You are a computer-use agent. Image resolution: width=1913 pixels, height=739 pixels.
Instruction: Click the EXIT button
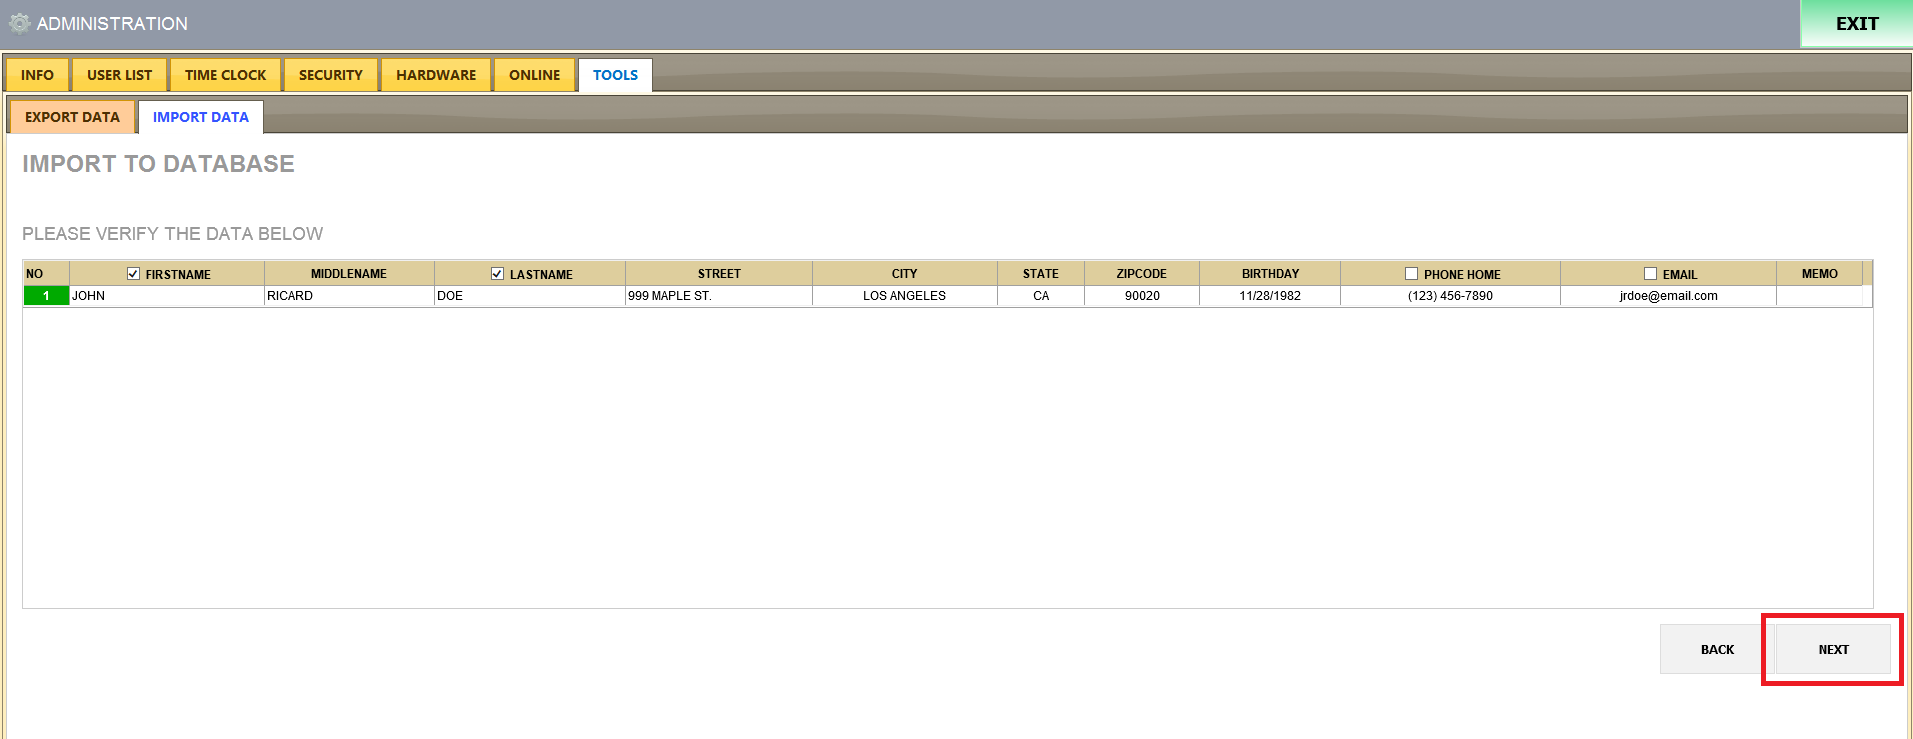pyautogui.click(x=1856, y=24)
